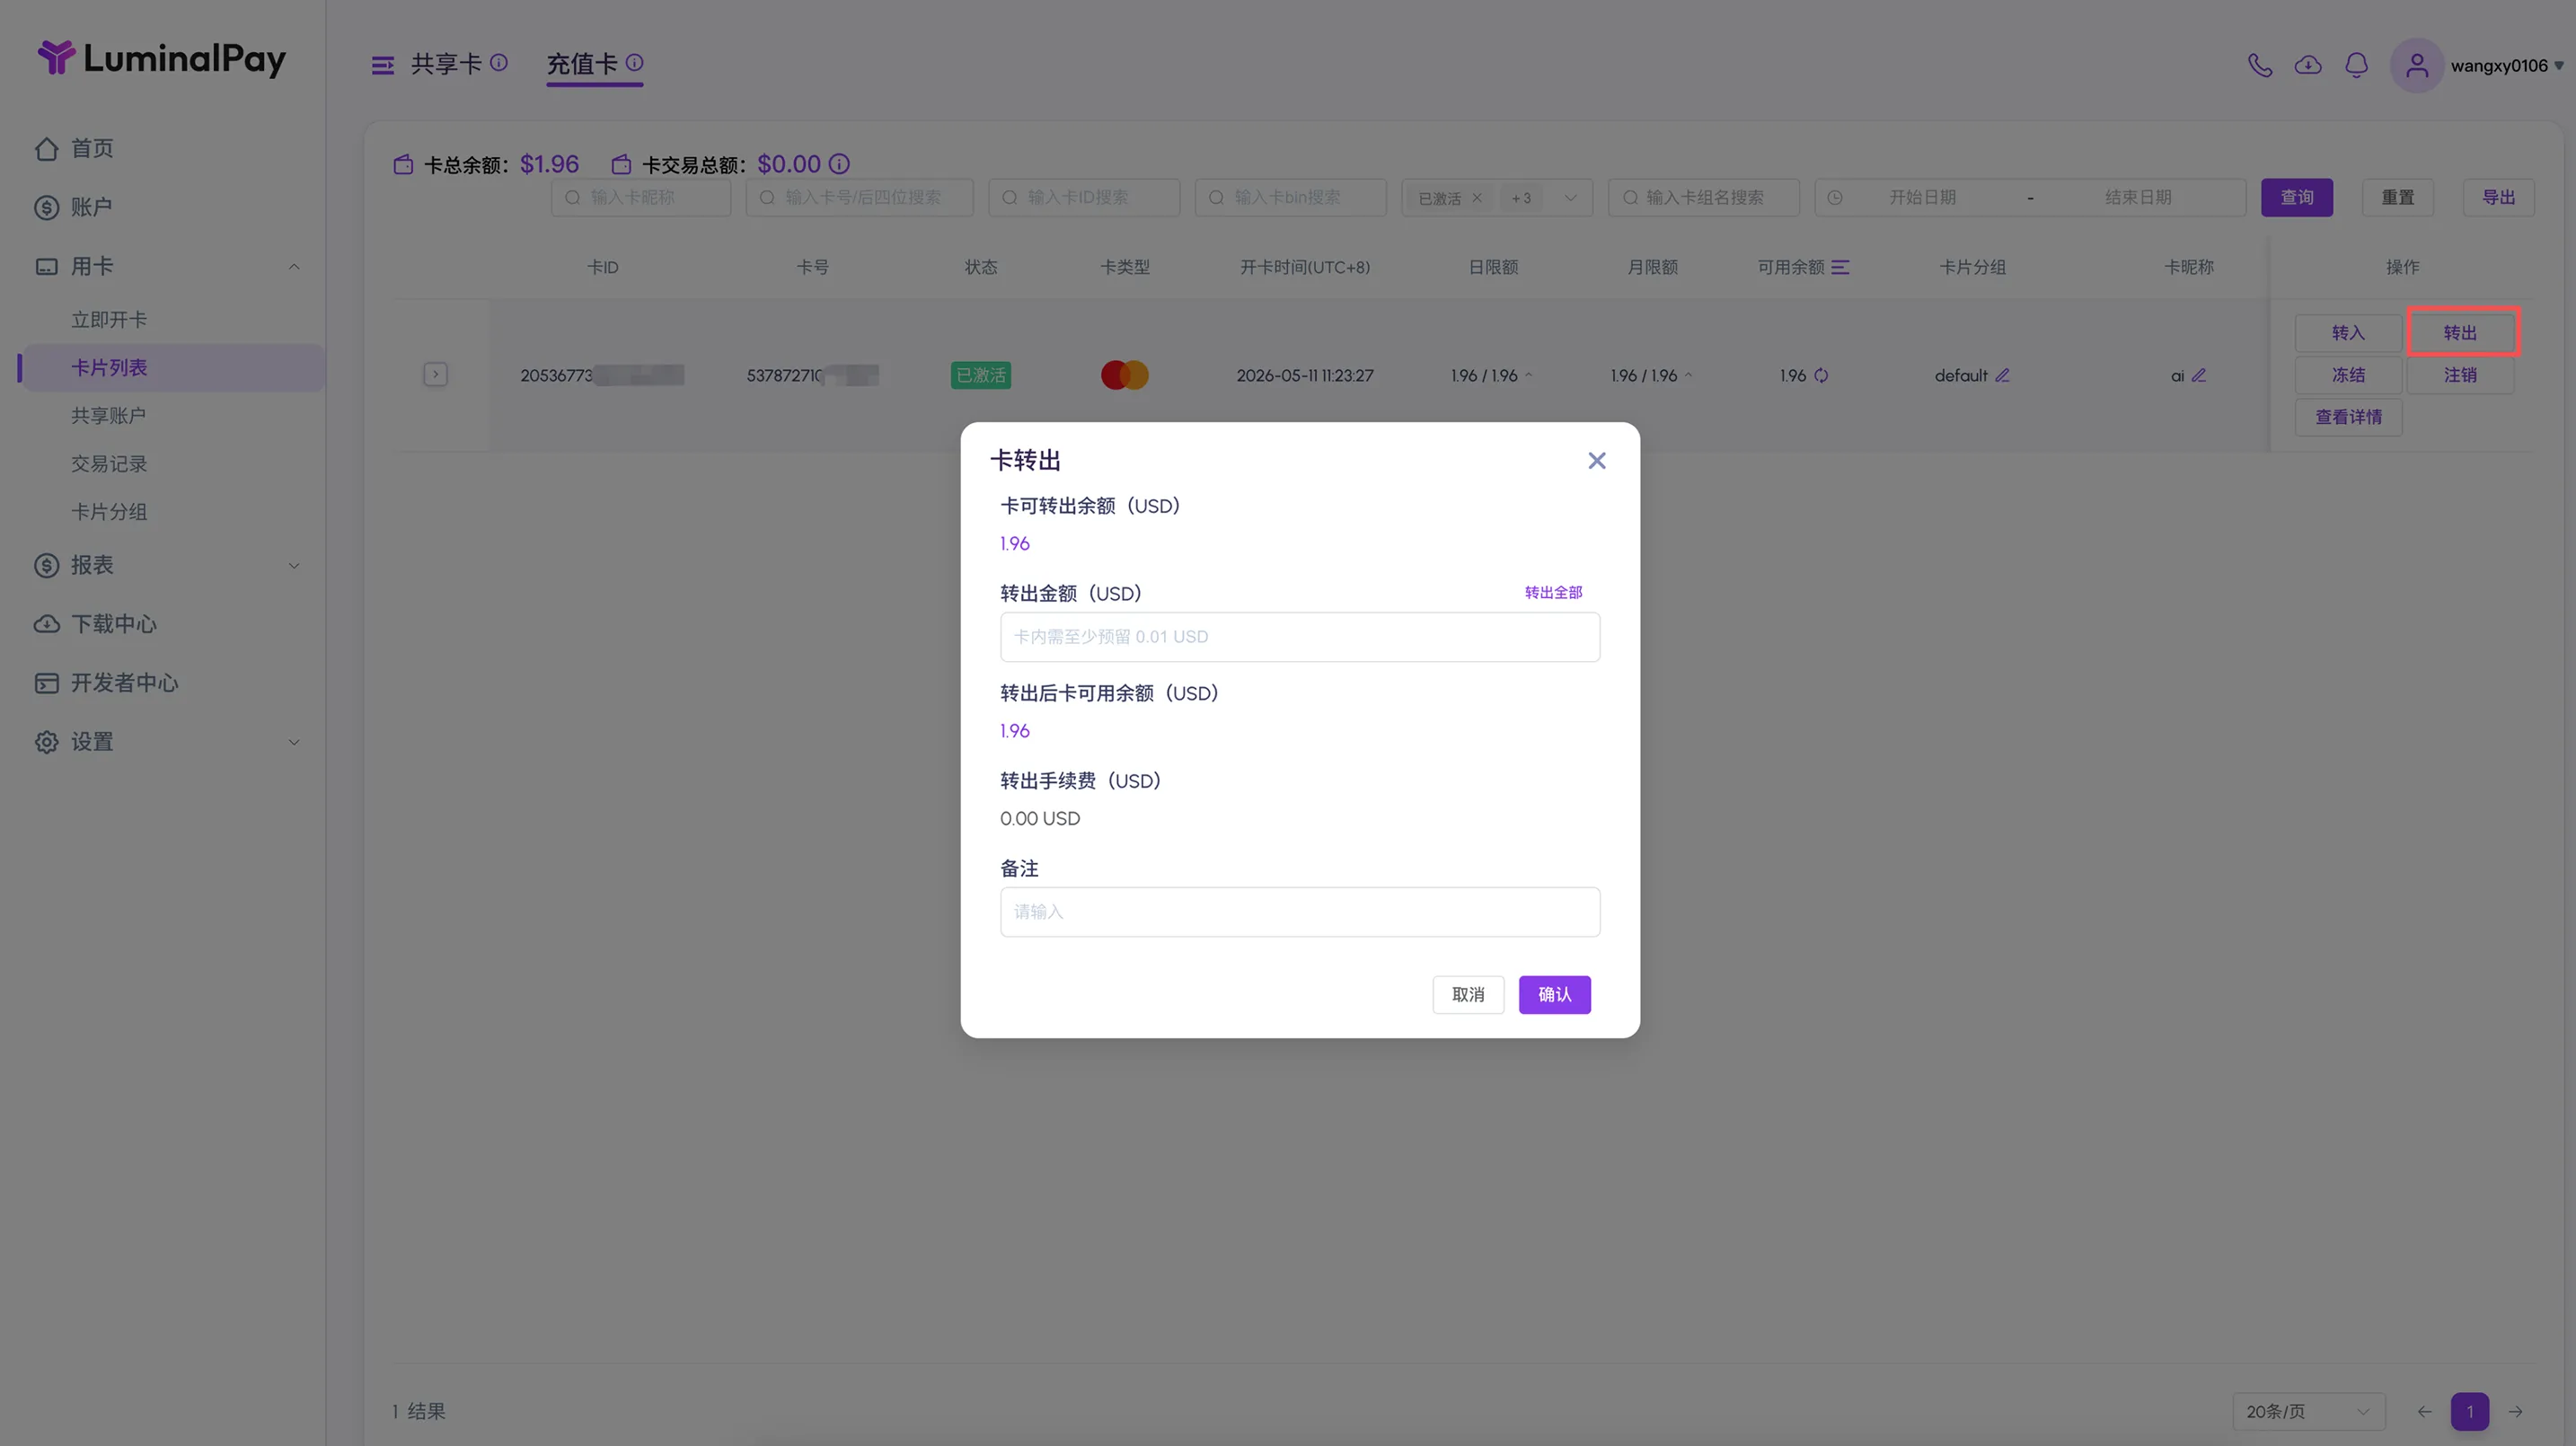Open 卡片分组 submenu item
Screen dimensions: 2576x1446
click(x=108, y=512)
